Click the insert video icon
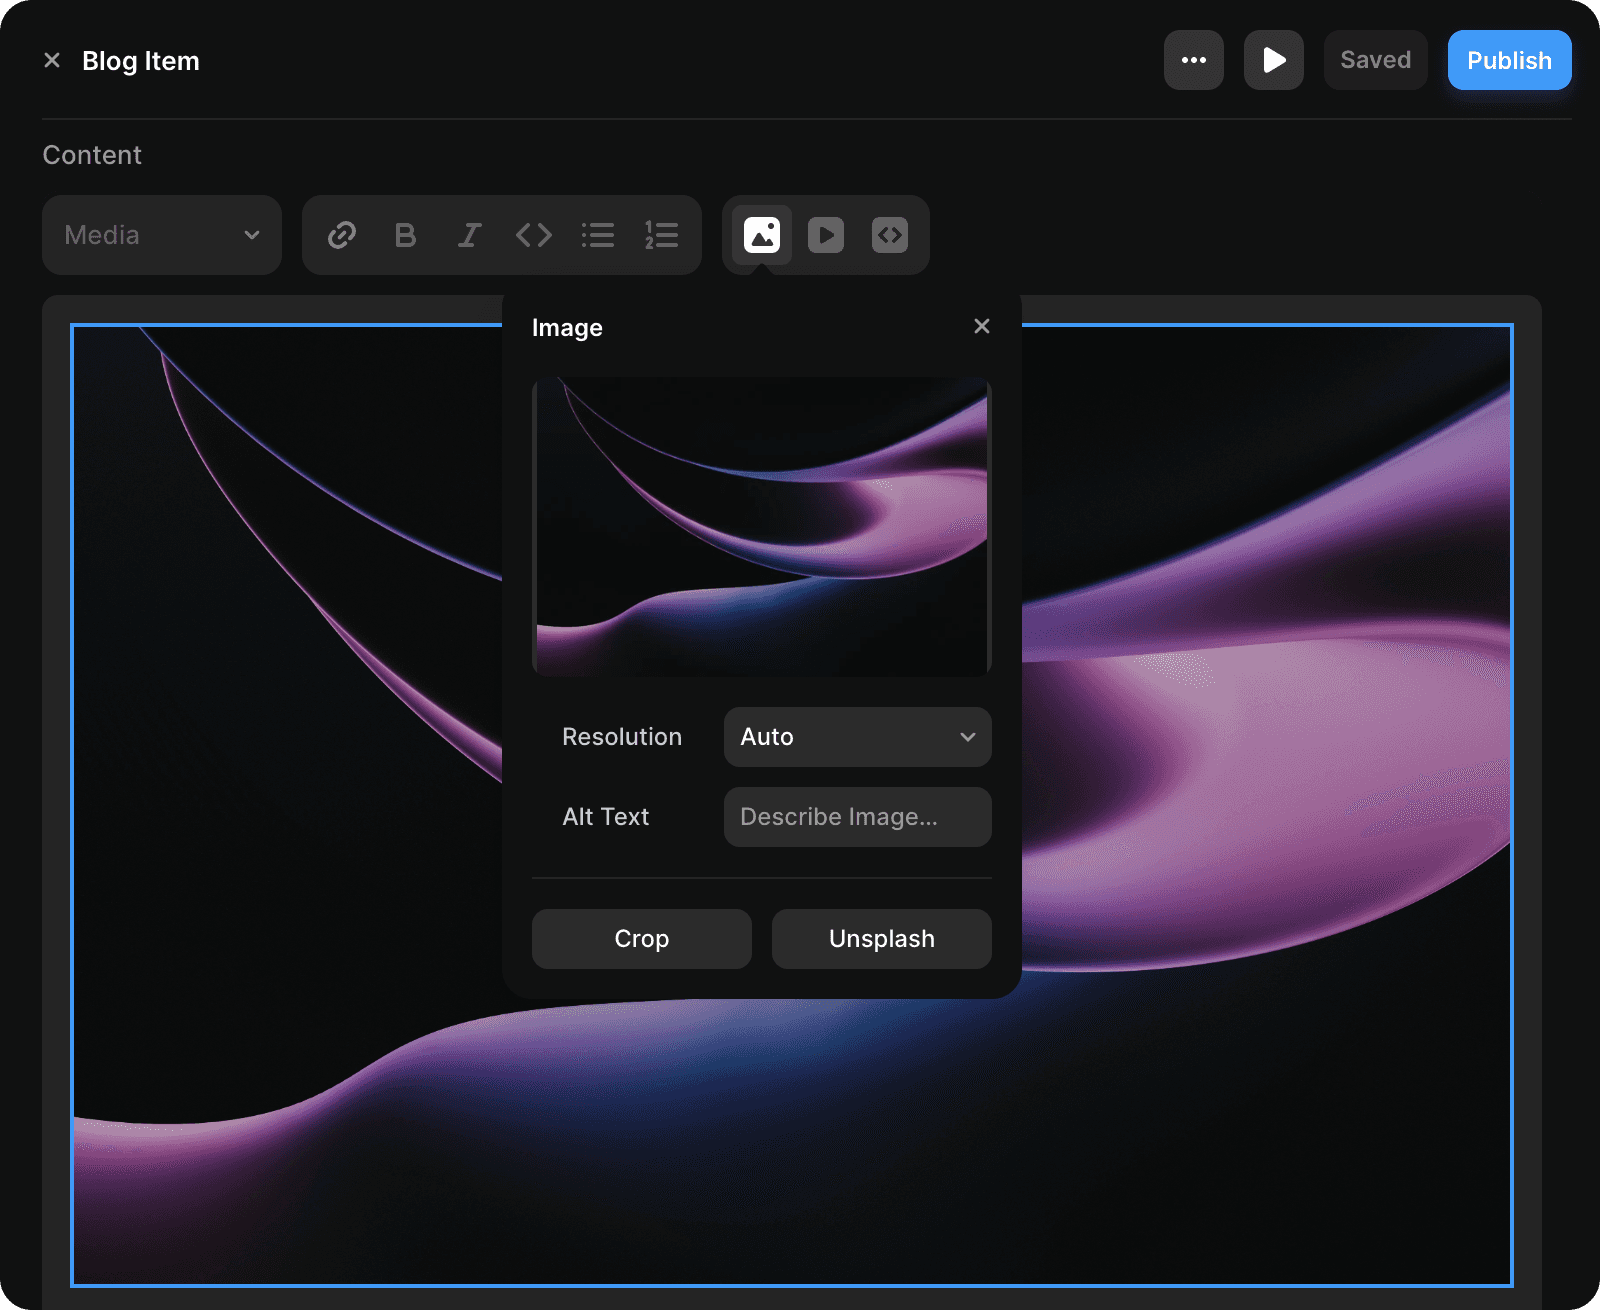The height and width of the screenshot is (1310, 1600). click(826, 235)
